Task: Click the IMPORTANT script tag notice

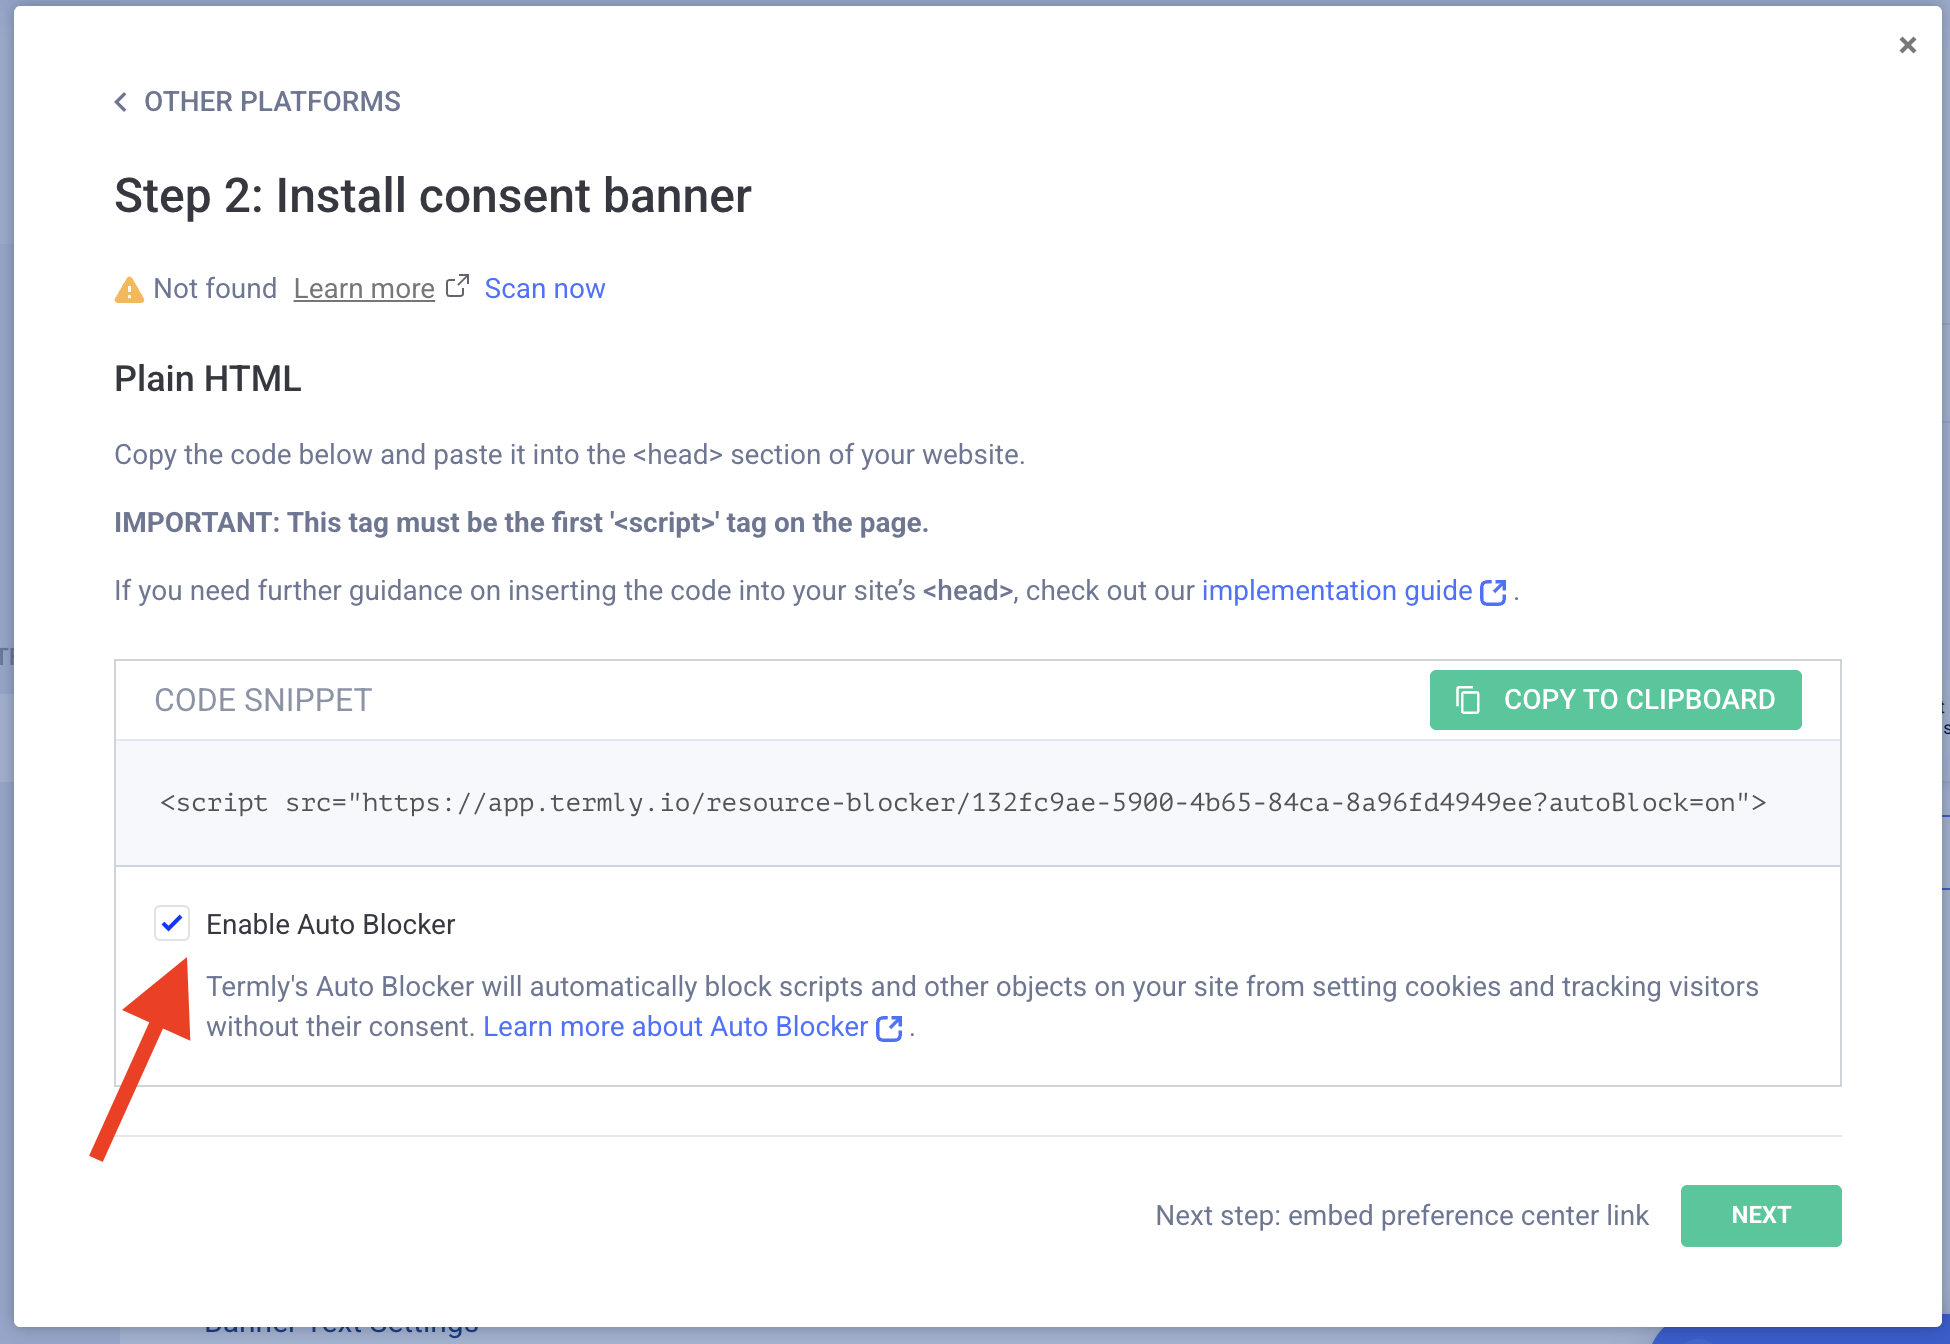Action: pos(521,523)
